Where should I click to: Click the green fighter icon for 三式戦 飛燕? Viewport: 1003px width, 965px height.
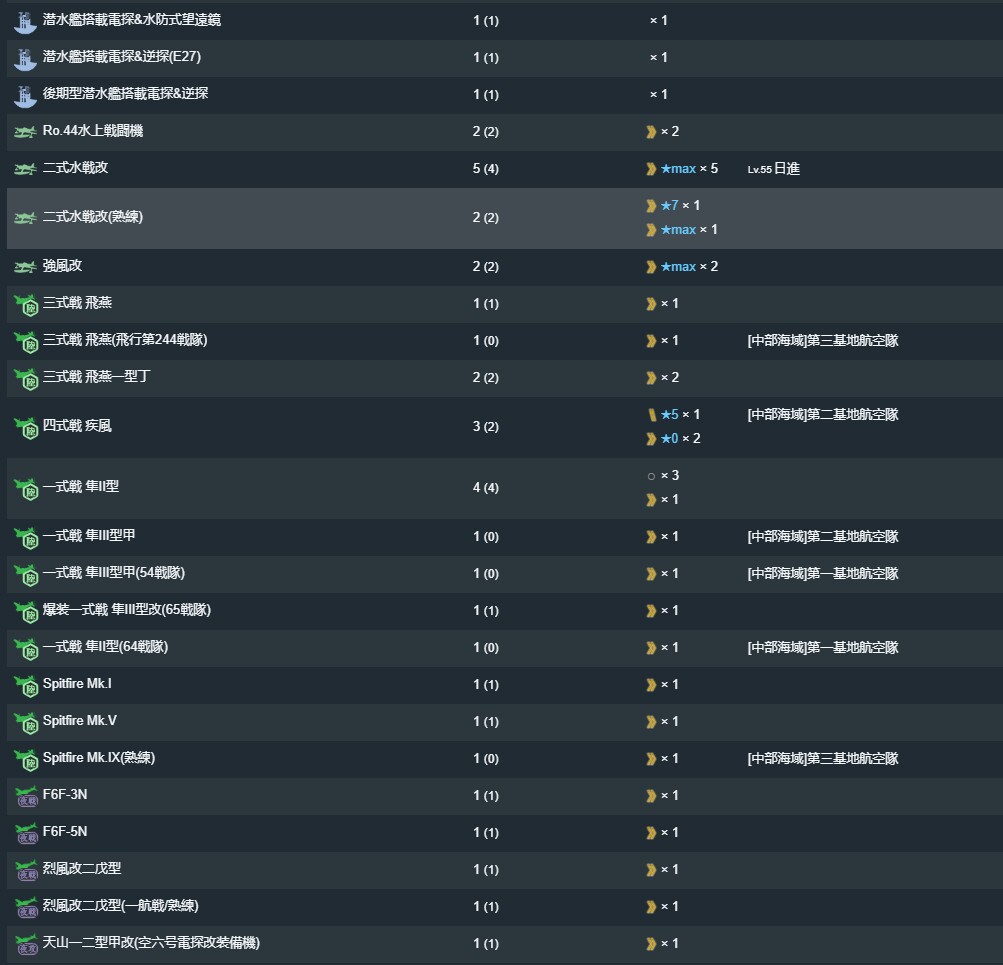(x=25, y=304)
